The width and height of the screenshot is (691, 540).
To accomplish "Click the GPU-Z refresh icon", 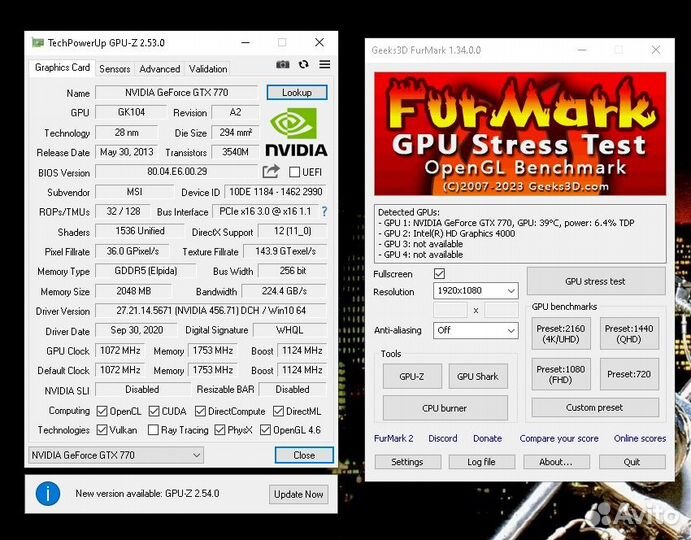I will click(x=304, y=65).
